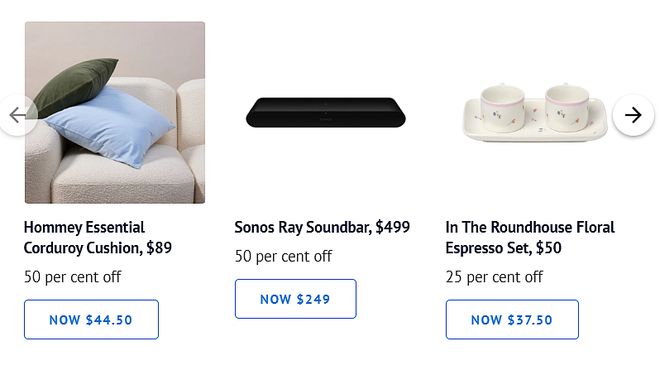Click the right espresso cup on tray
The image size is (660, 370).
[567, 106]
